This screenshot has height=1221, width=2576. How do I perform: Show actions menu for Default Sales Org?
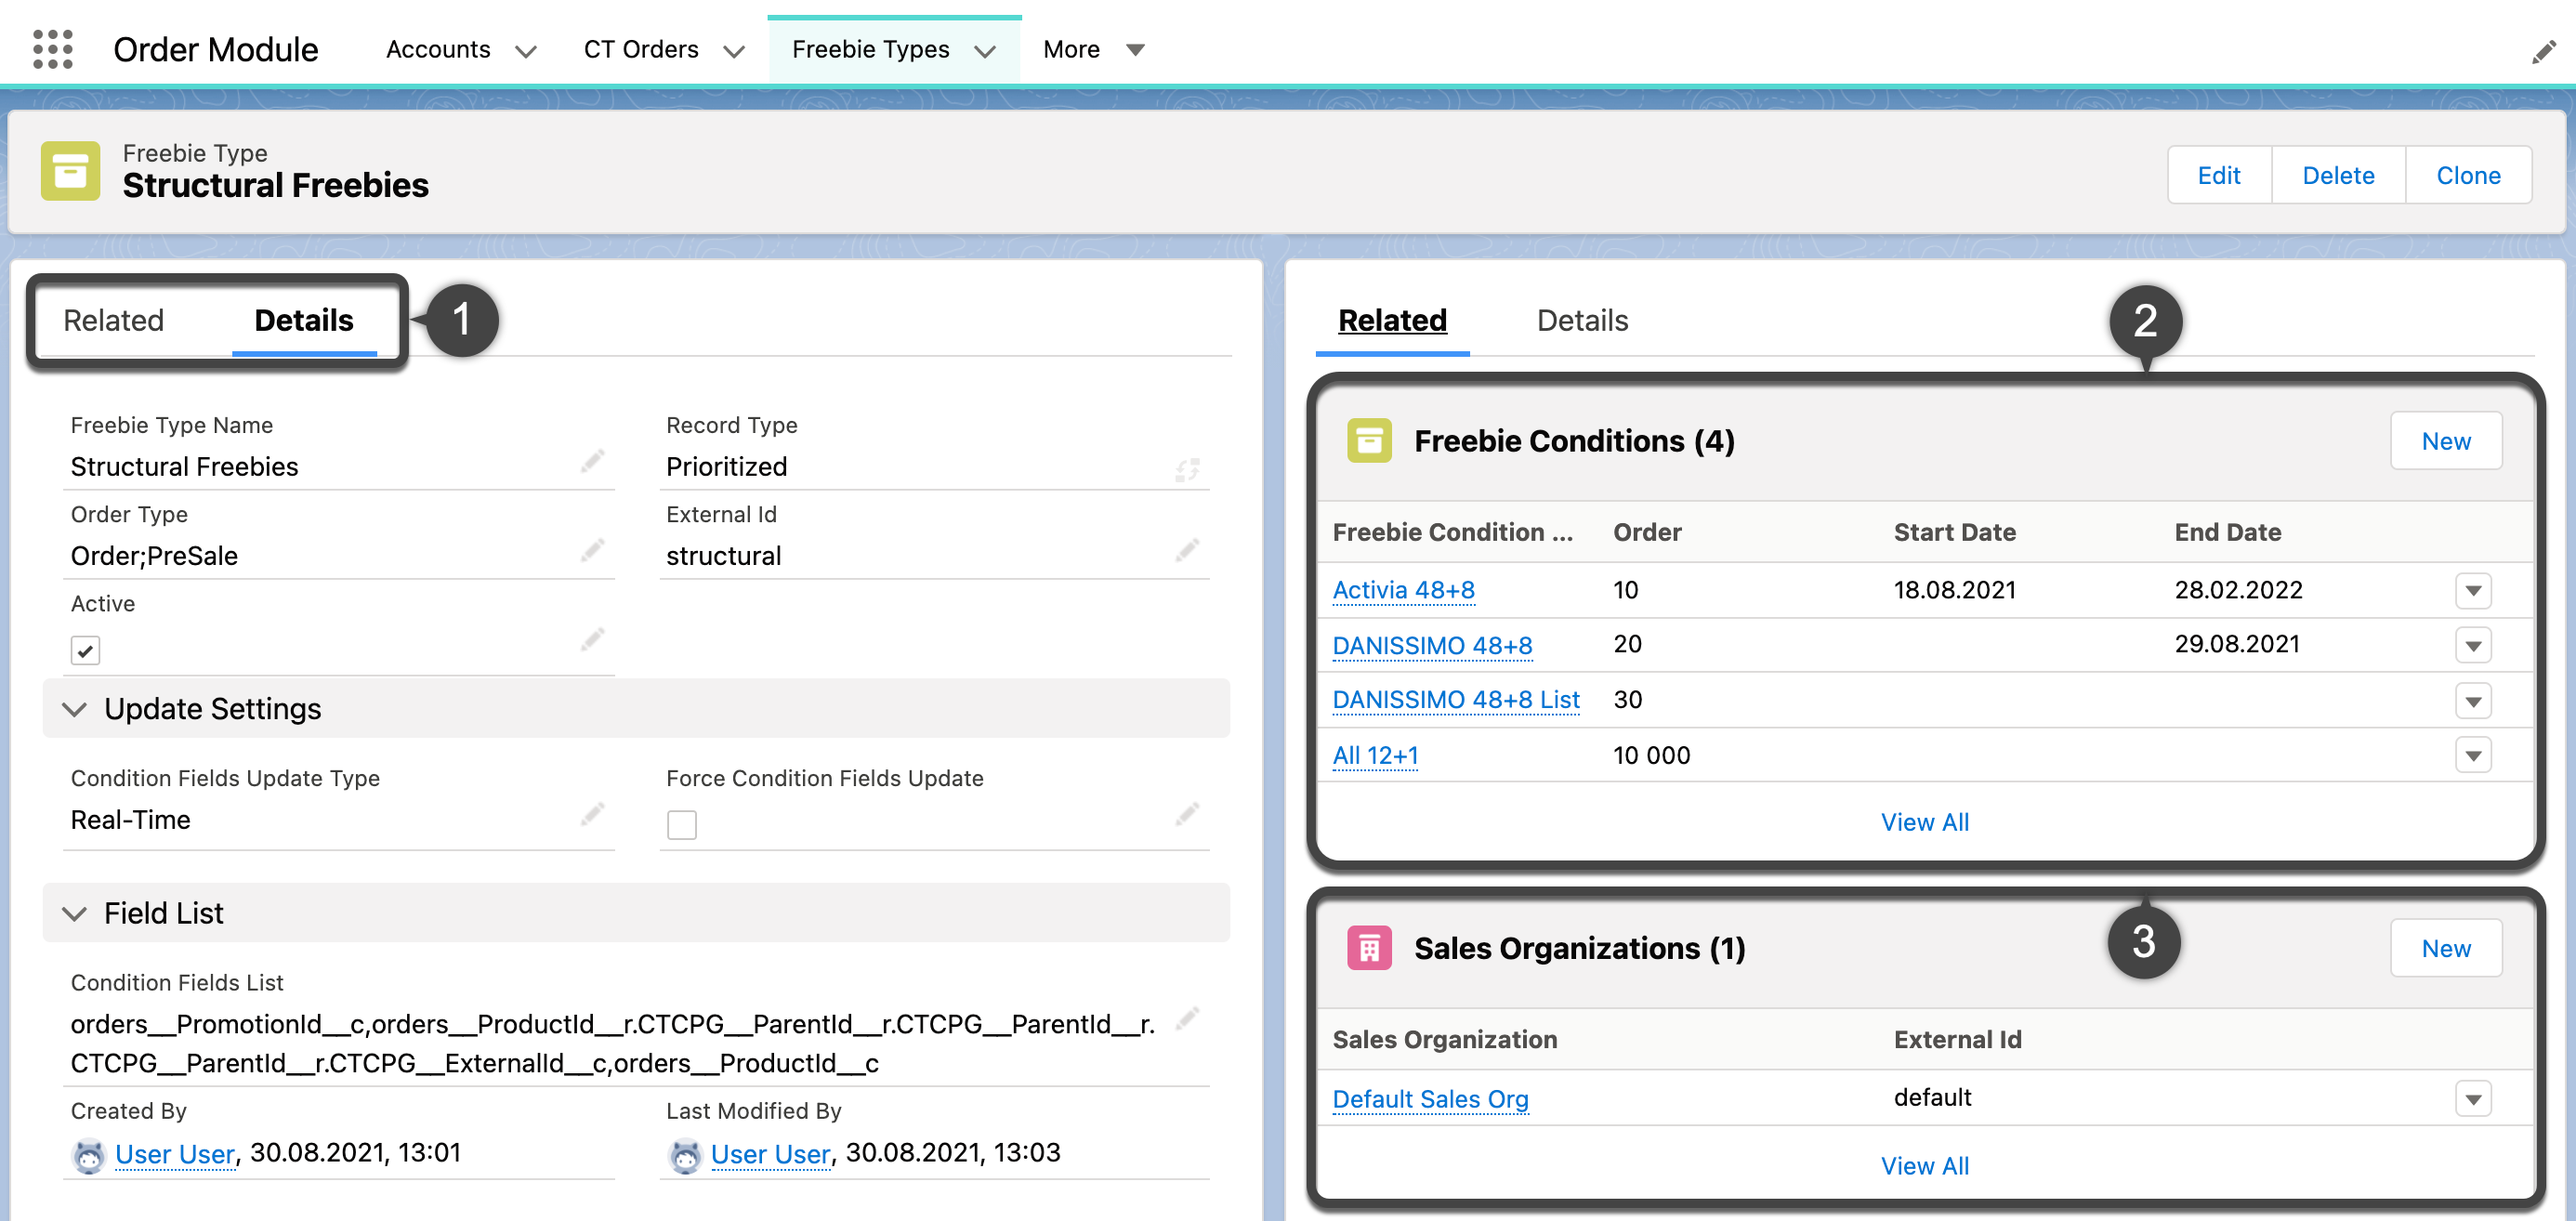tap(2472, 1099)
